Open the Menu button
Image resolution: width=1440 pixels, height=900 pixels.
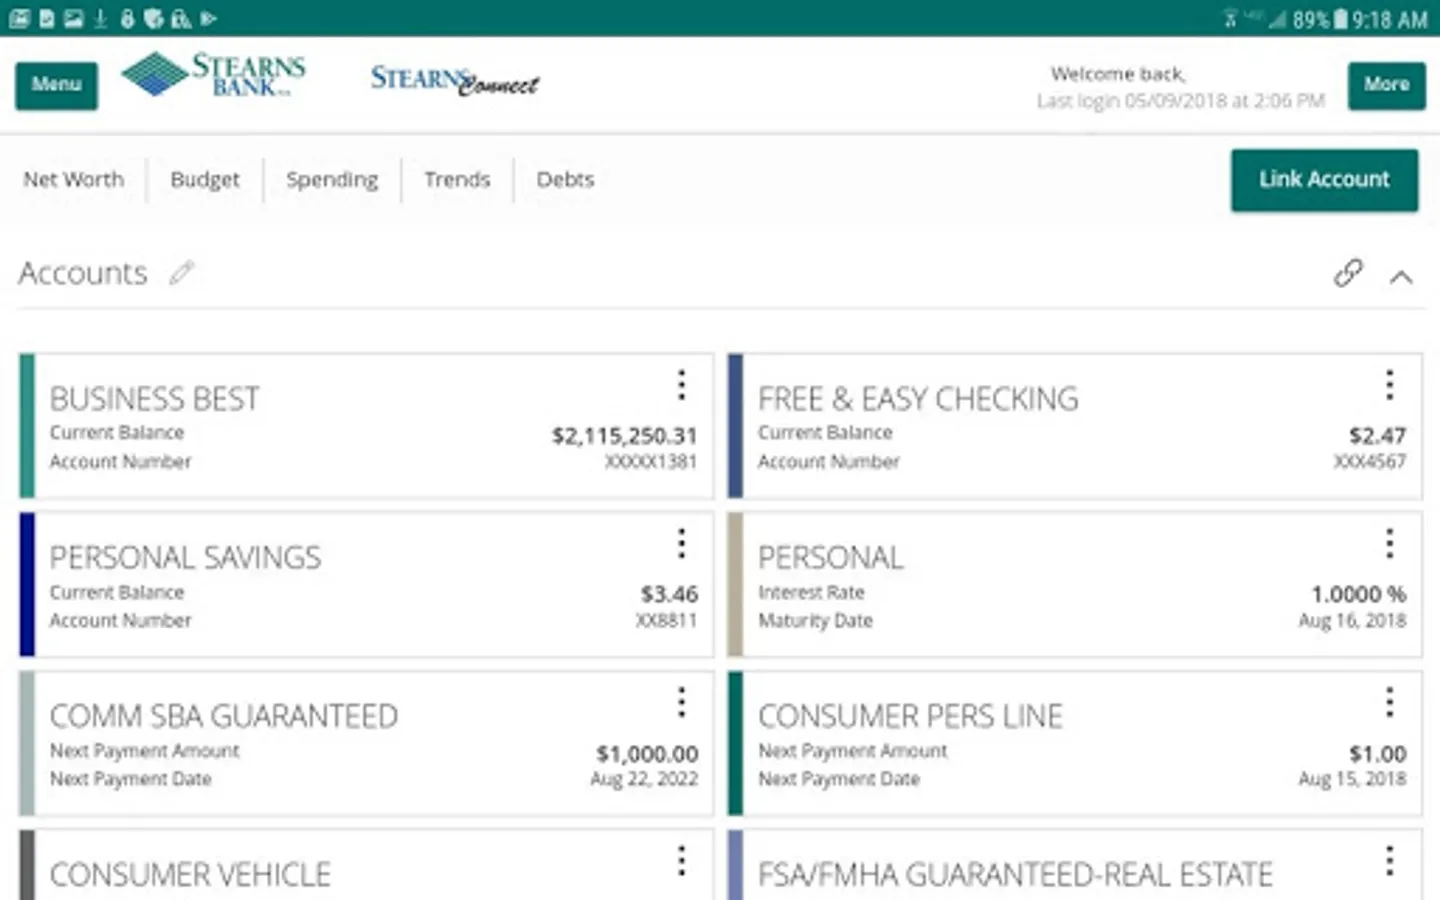click(56, 85)
